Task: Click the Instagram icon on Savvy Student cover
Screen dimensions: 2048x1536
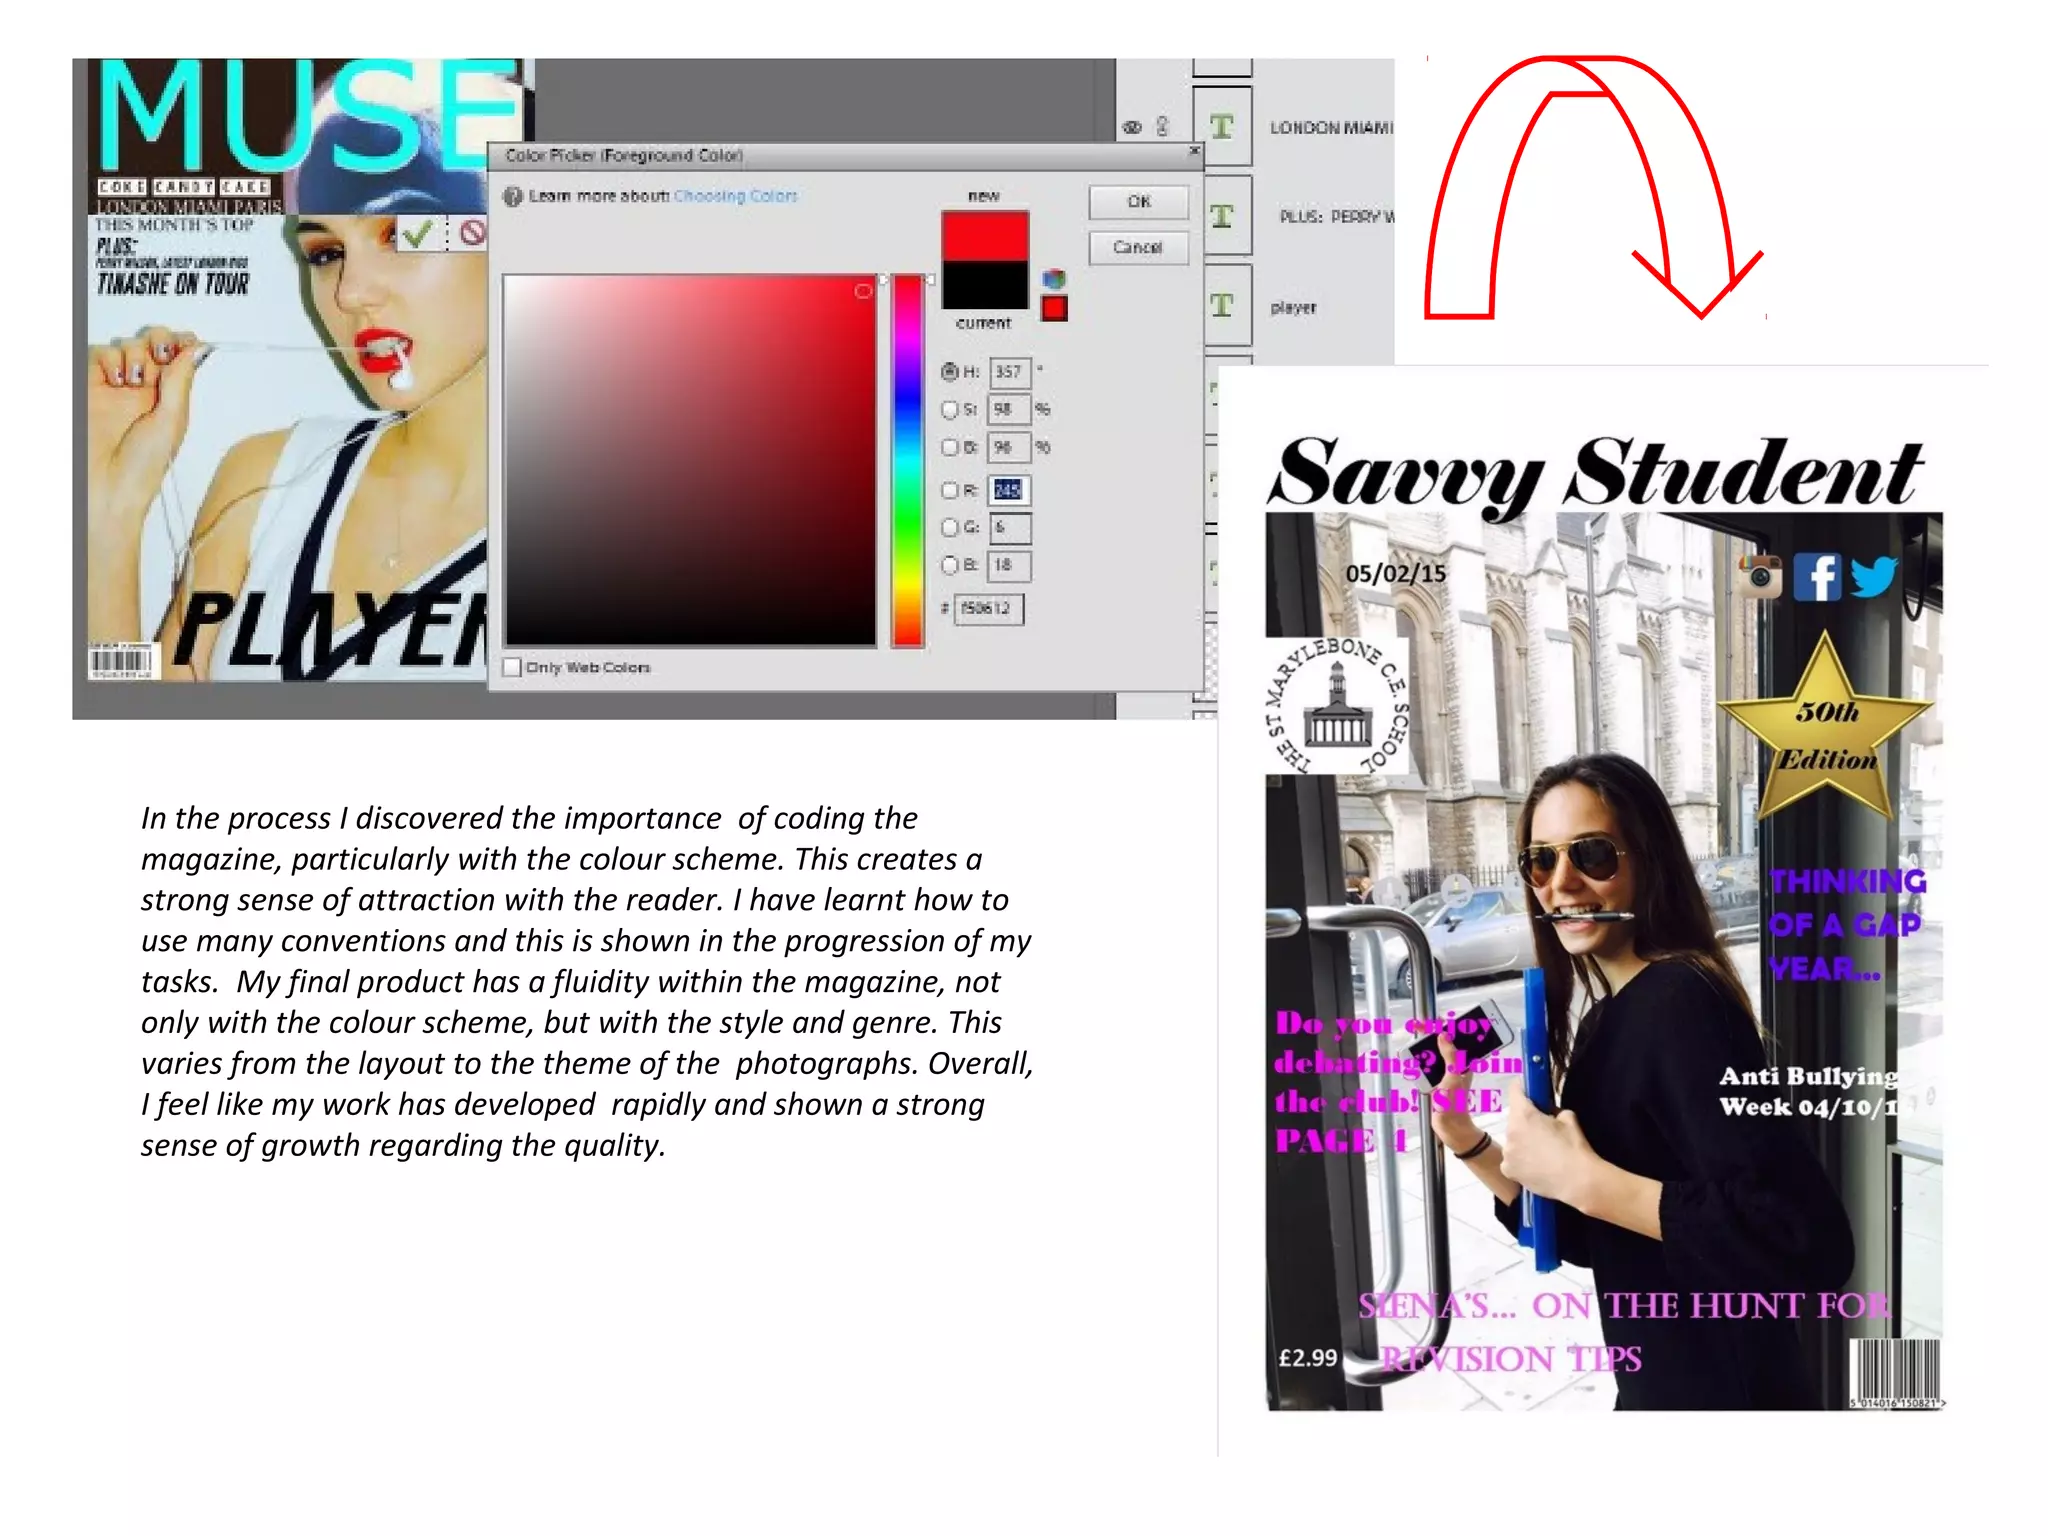Action: [1760, 576]
